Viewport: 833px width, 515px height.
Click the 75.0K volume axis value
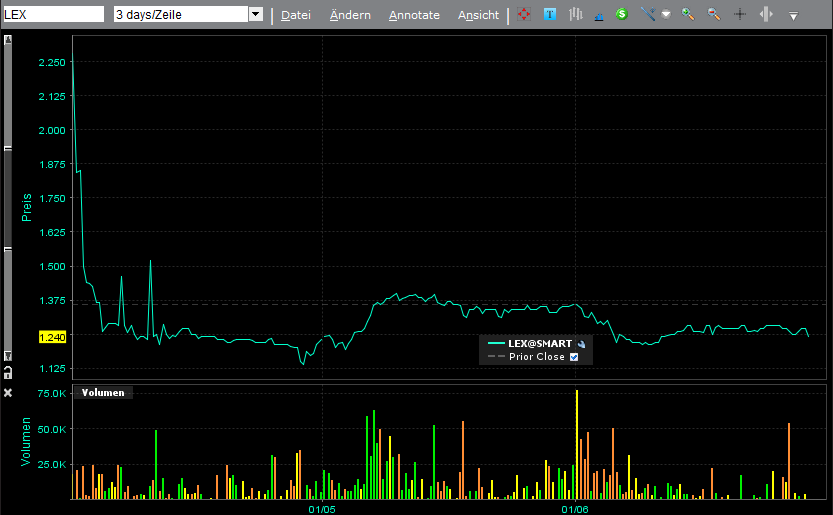click(52, 393)
